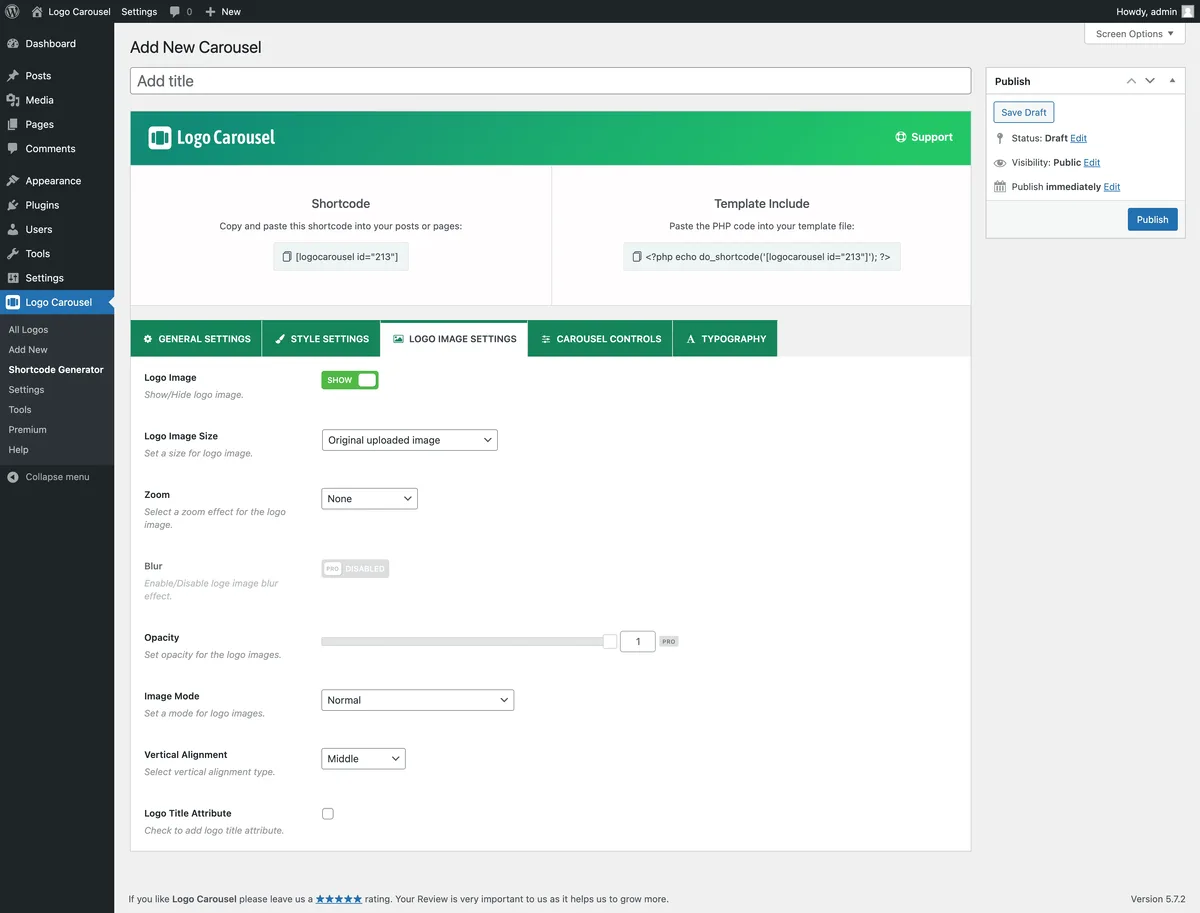Click the Comments icon in sidebar
The width and height of the screenshot is (1200, 913).
tap(13, 148)
